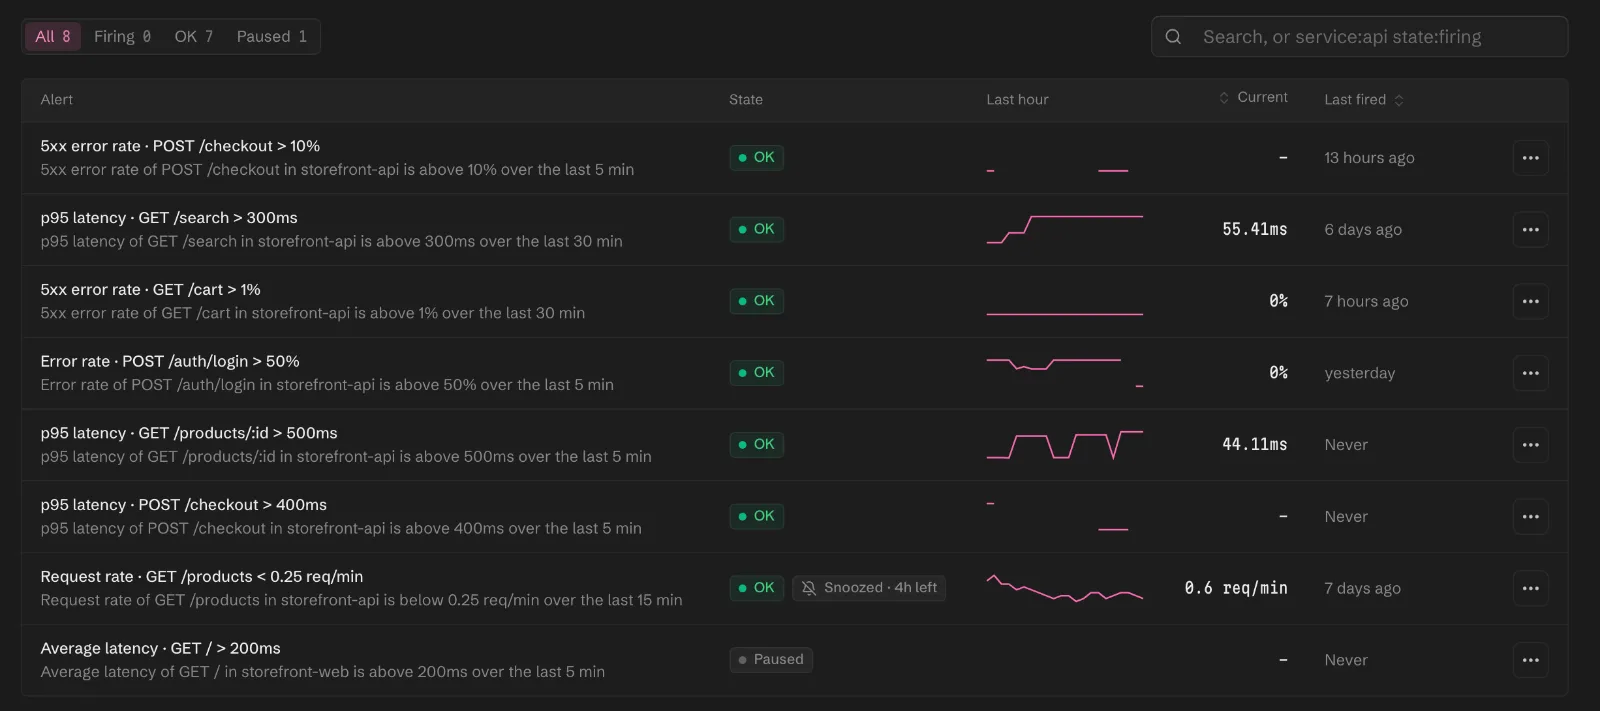Click the 55.41ms current value

coord(1254,229)
